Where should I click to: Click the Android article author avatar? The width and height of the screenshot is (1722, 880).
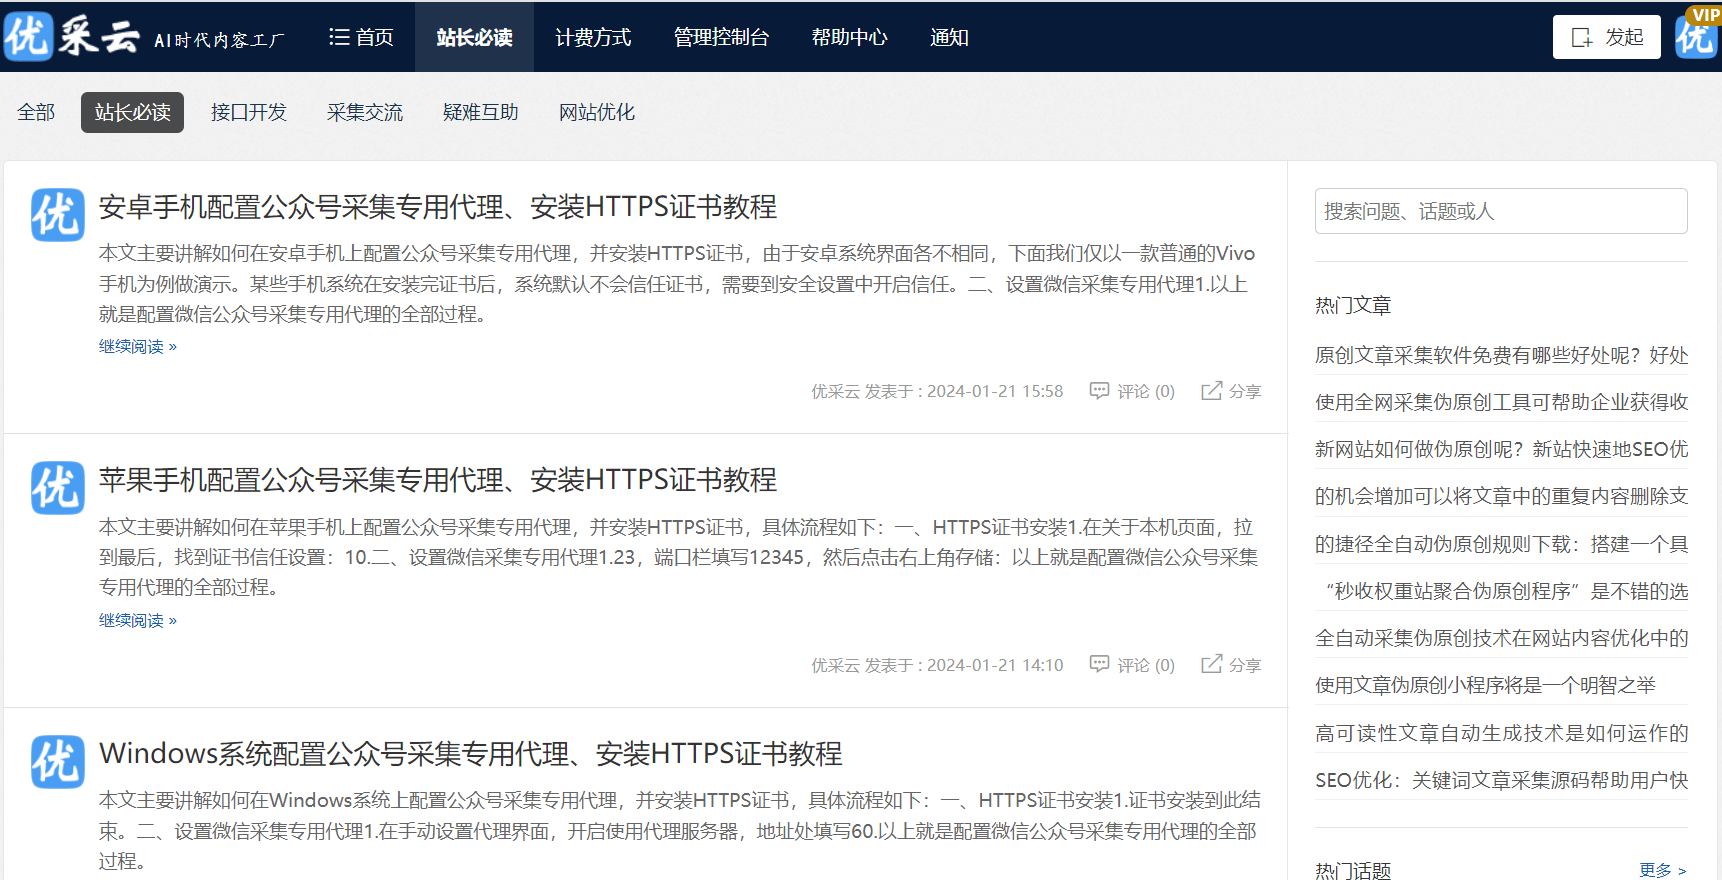point(58,215)
